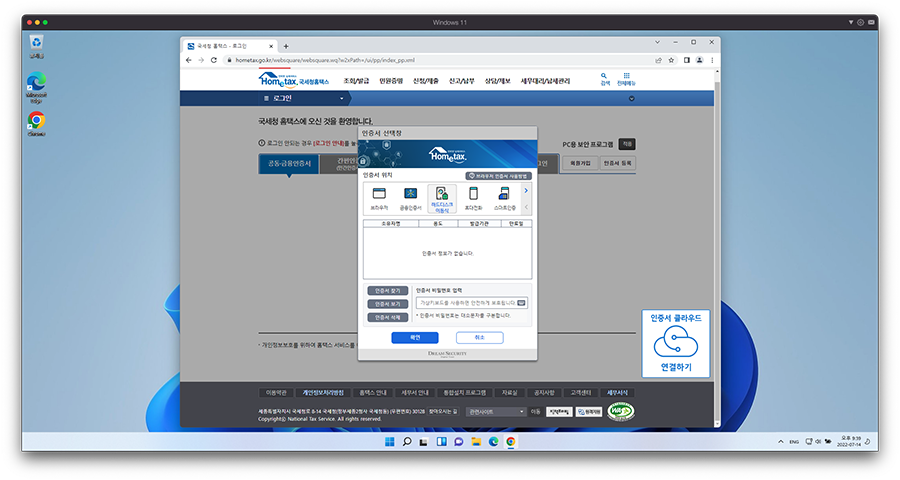Open the virtual keyboard icon in password field
The height and width of the screenshot is (480, 900).
(x=521, y=303)
